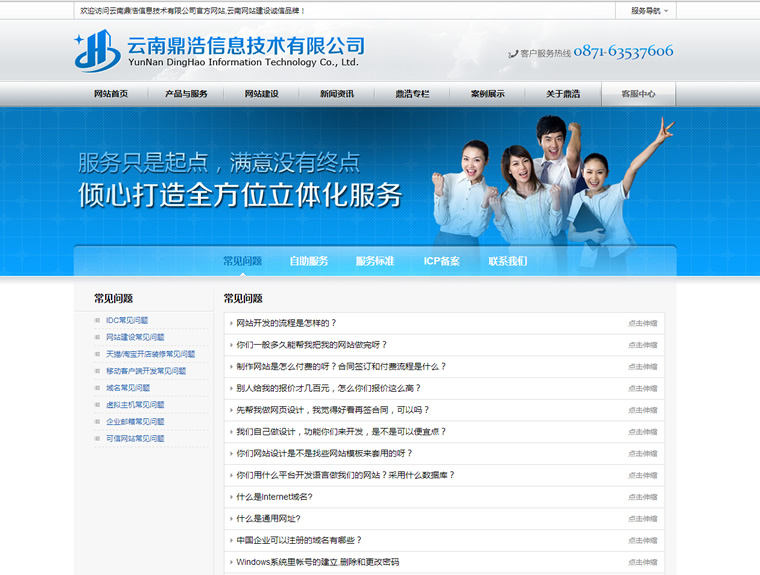Screen dimensions: 760x575
Task: Open 网站首页 in the main navigation
Action: click(x=111, y=94)
